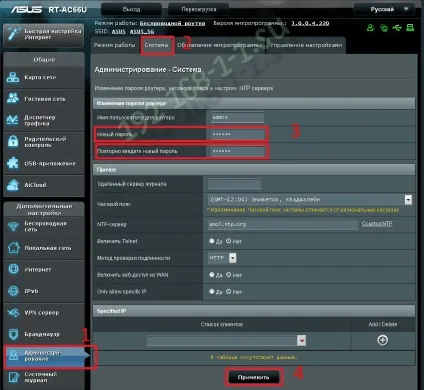Click the Применить apply button
424x390 pixels.
click(x=253, y=377)
